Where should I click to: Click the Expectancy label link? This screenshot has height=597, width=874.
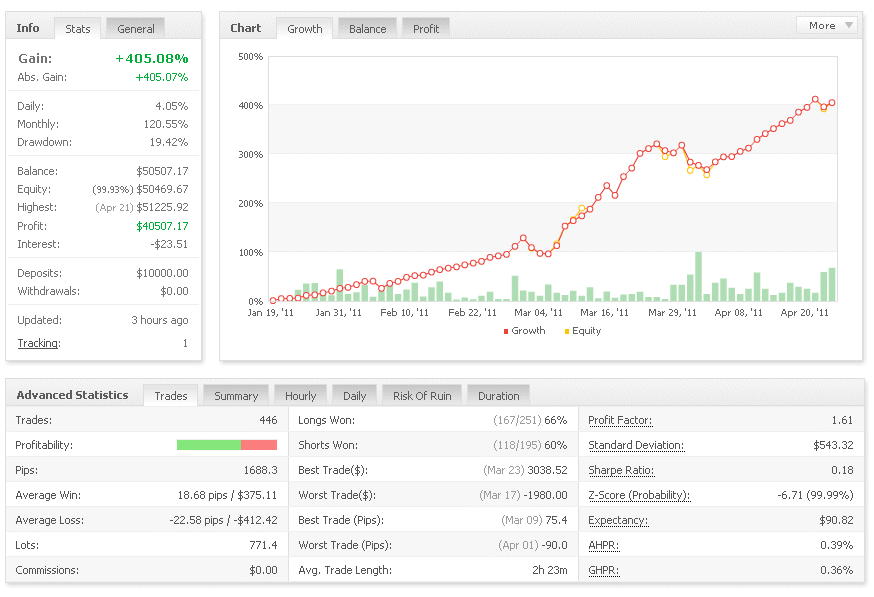[618, 520]
